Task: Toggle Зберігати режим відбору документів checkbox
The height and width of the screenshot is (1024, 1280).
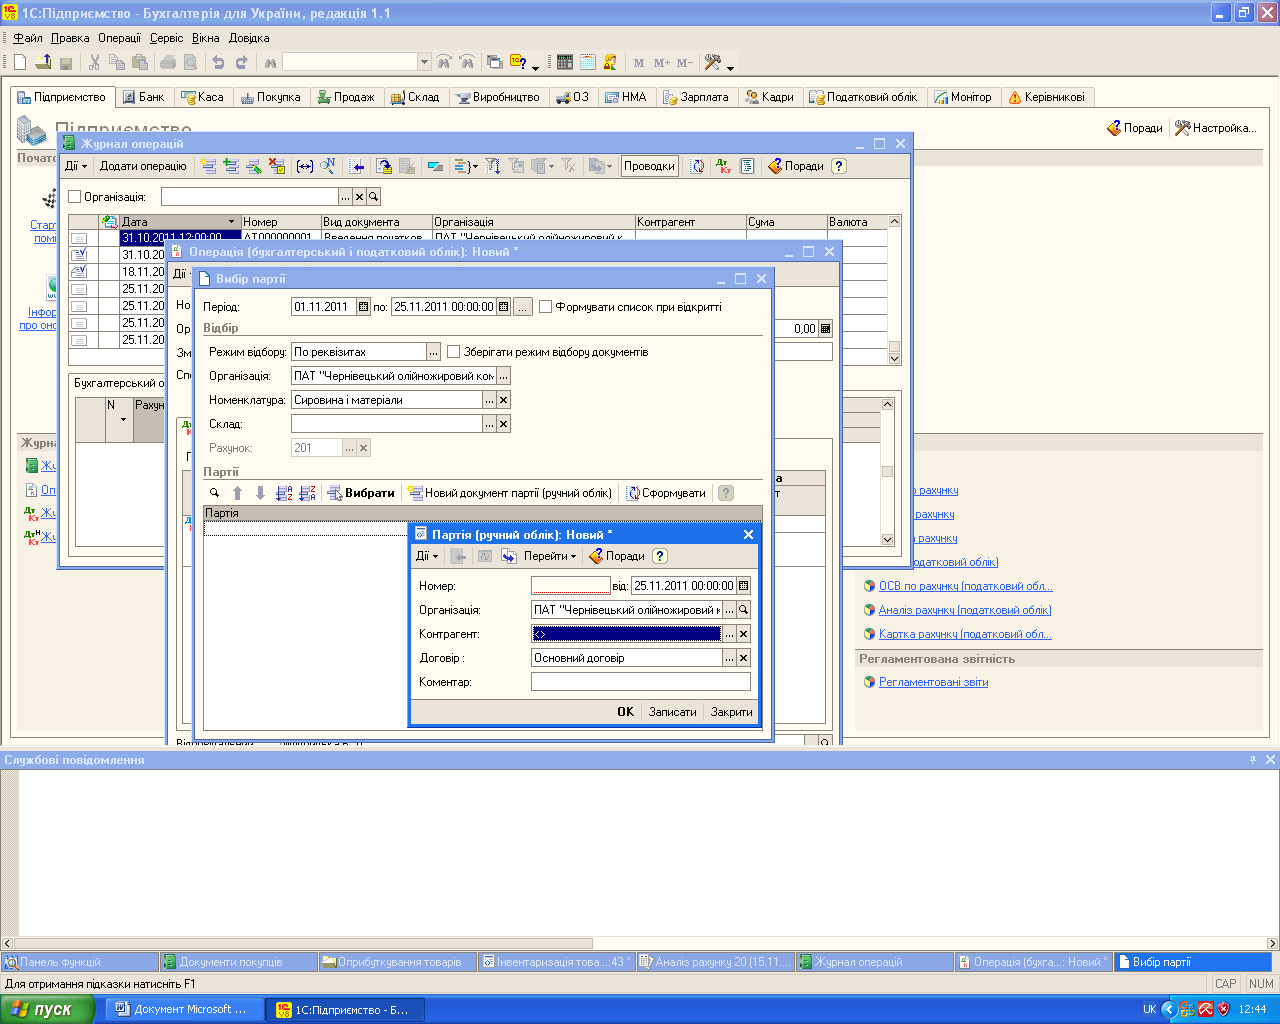Action: [x=453, y=352]
